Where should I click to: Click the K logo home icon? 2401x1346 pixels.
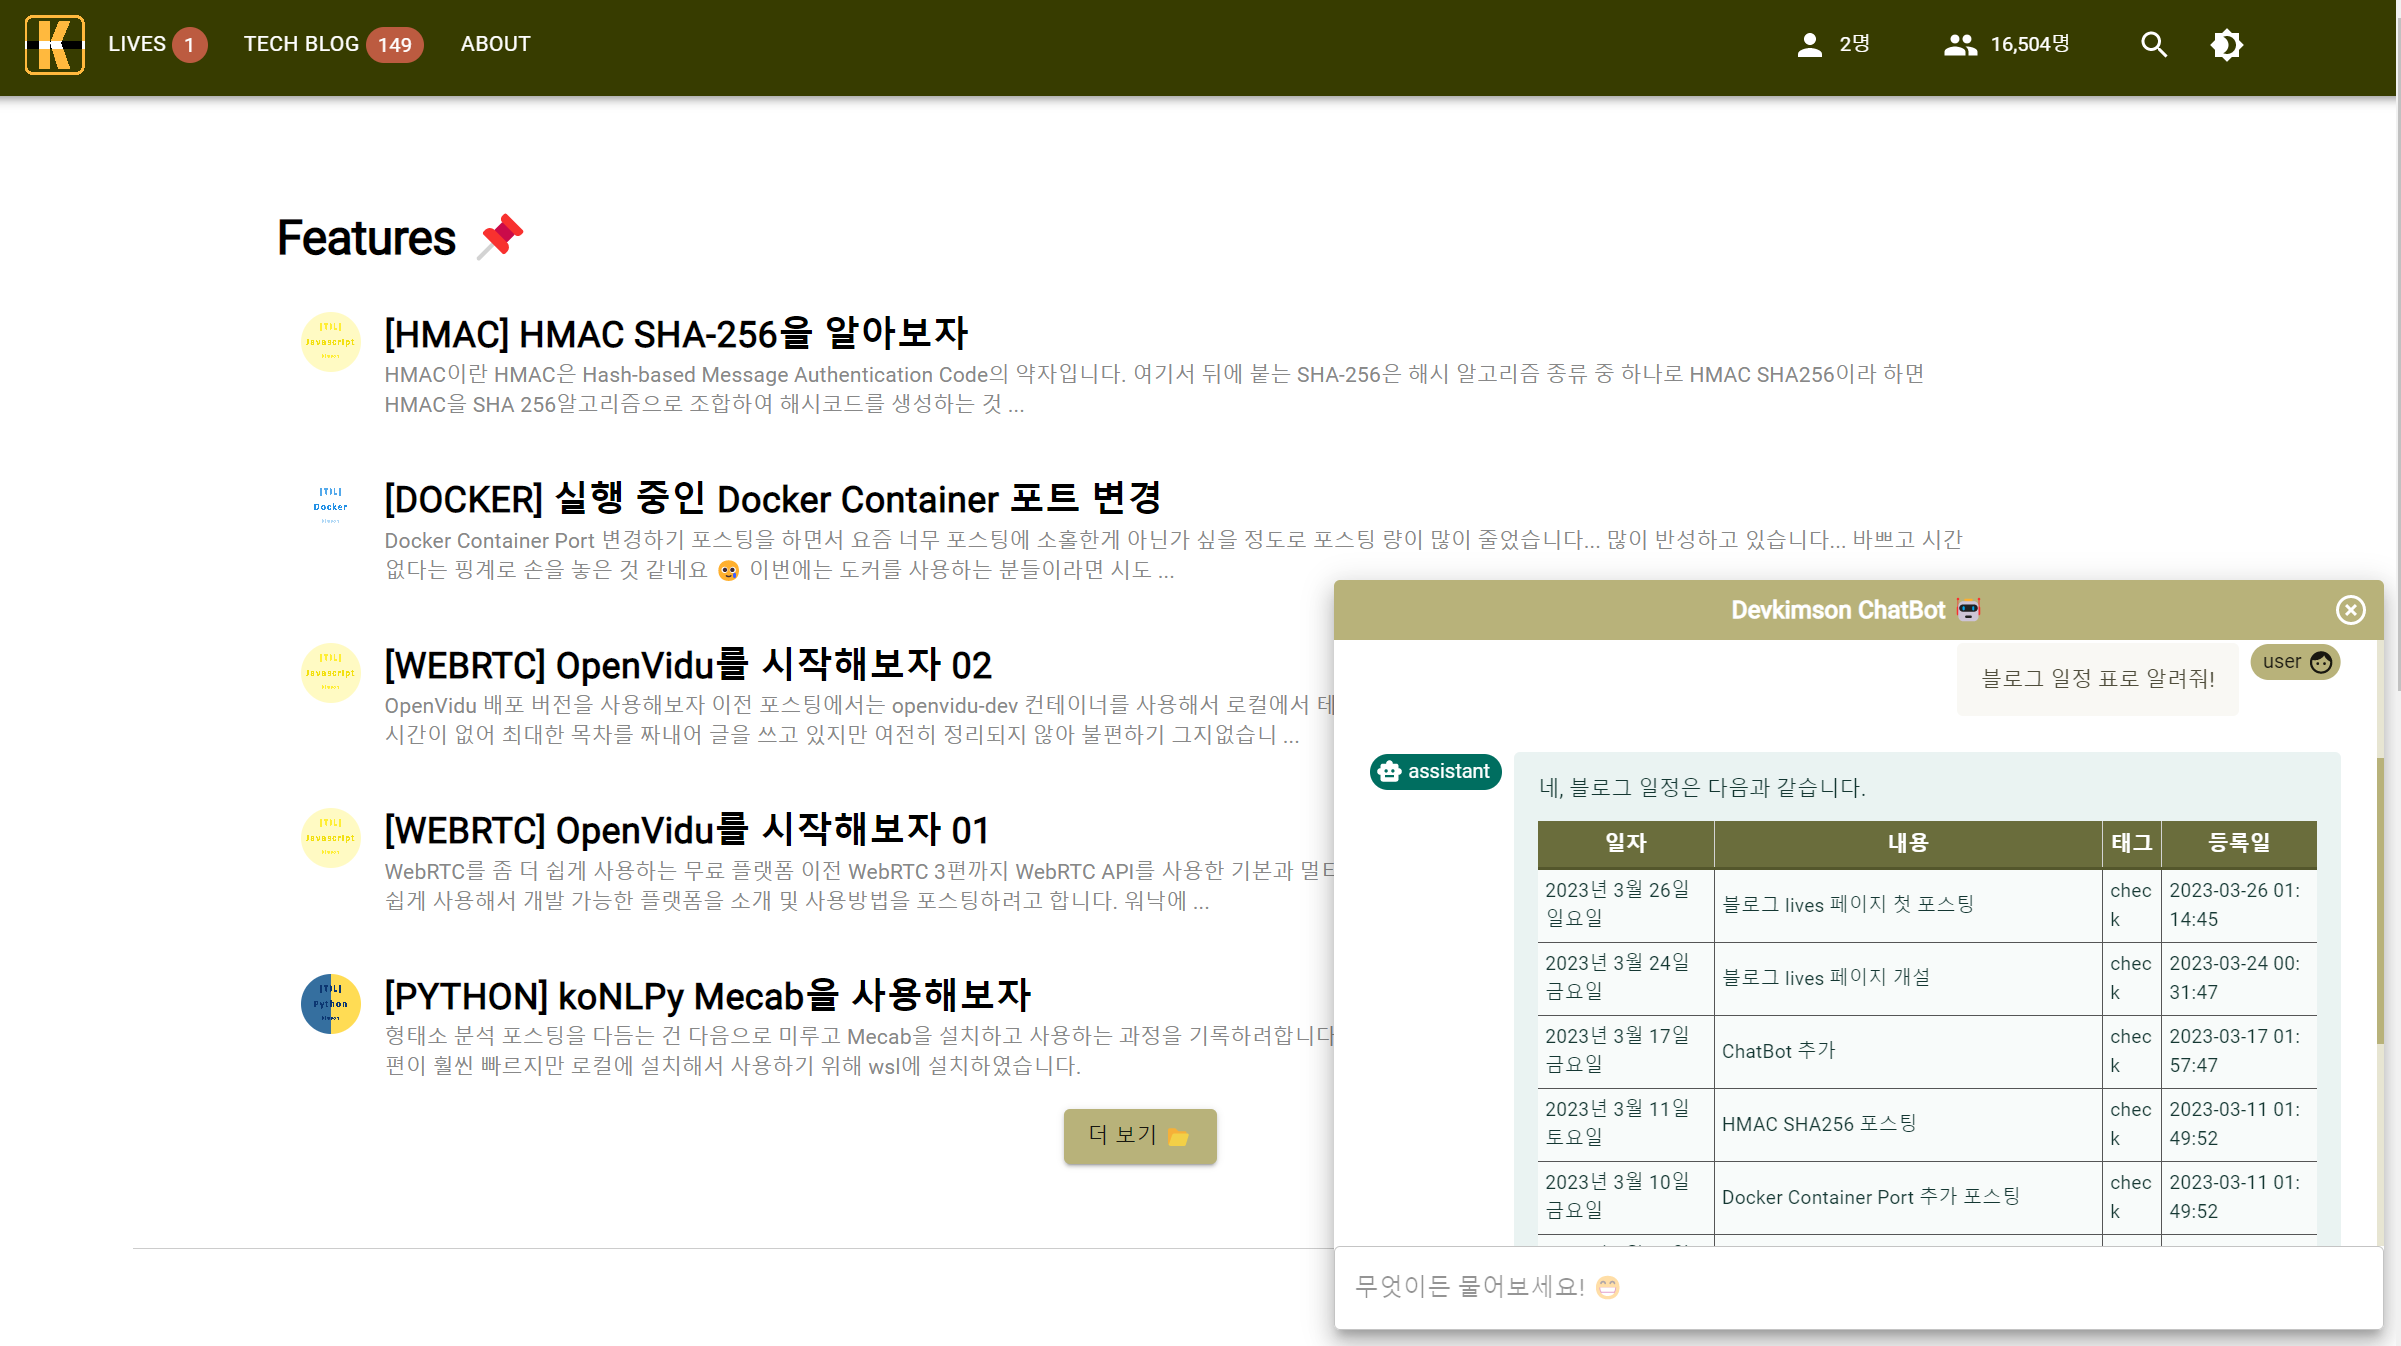54,44
